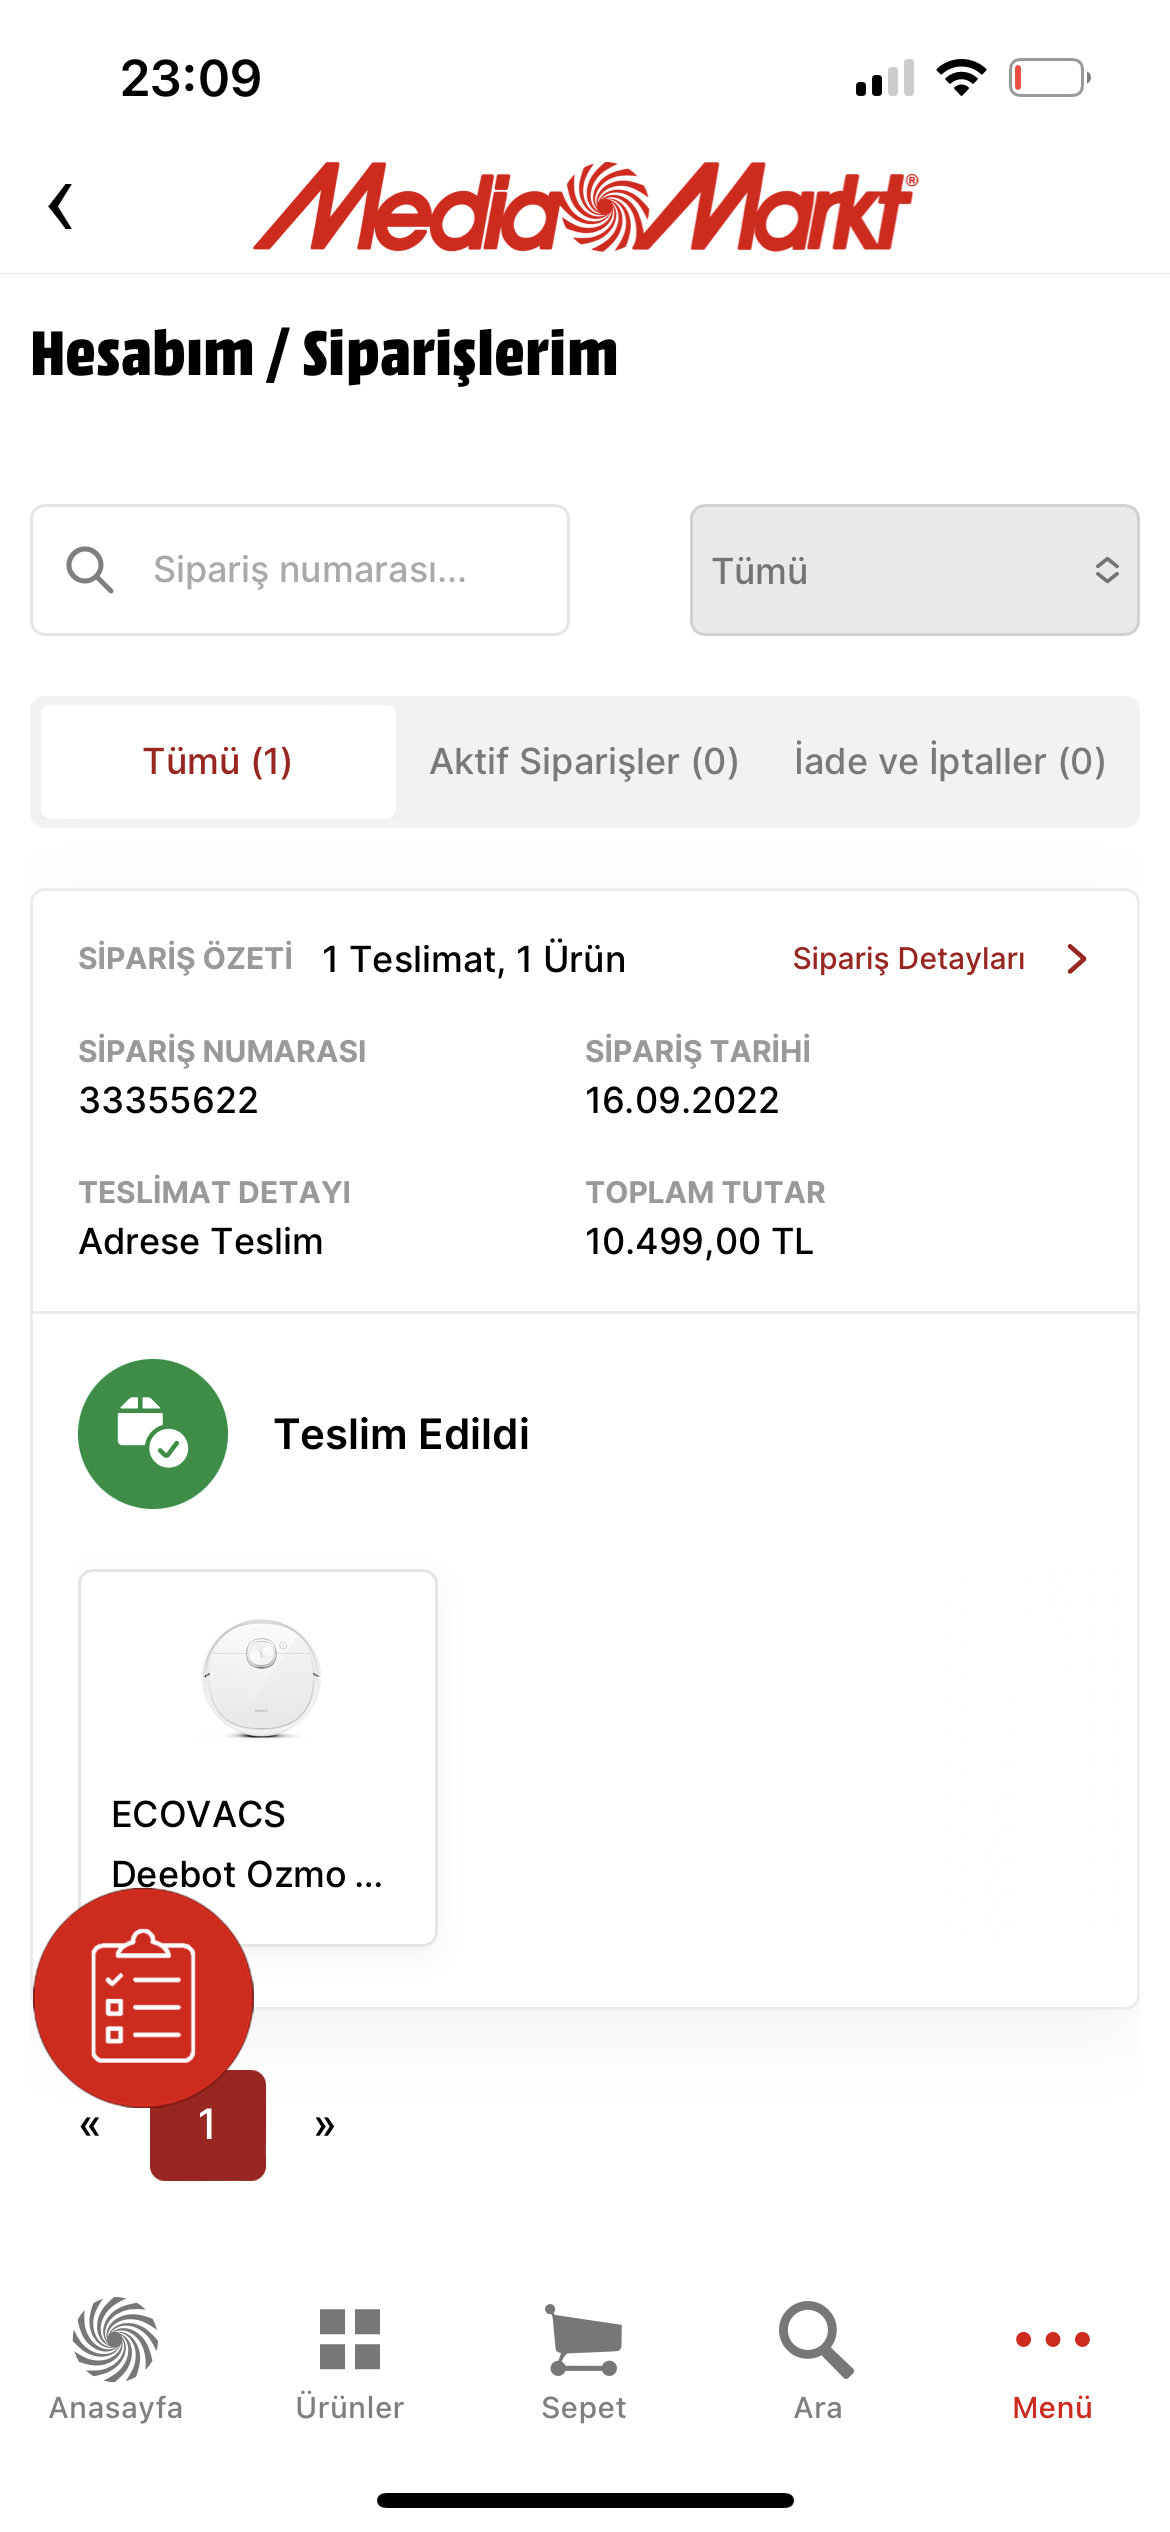1170x2532 pixels.
Task: Select the Tümü (1) tab
Action: pos(218,762)
